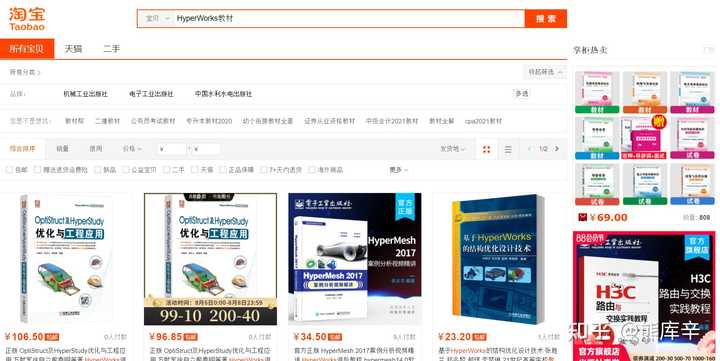Filter by brand 机械工业出版社
The image size is (720, 361).
tap(85, 94)
